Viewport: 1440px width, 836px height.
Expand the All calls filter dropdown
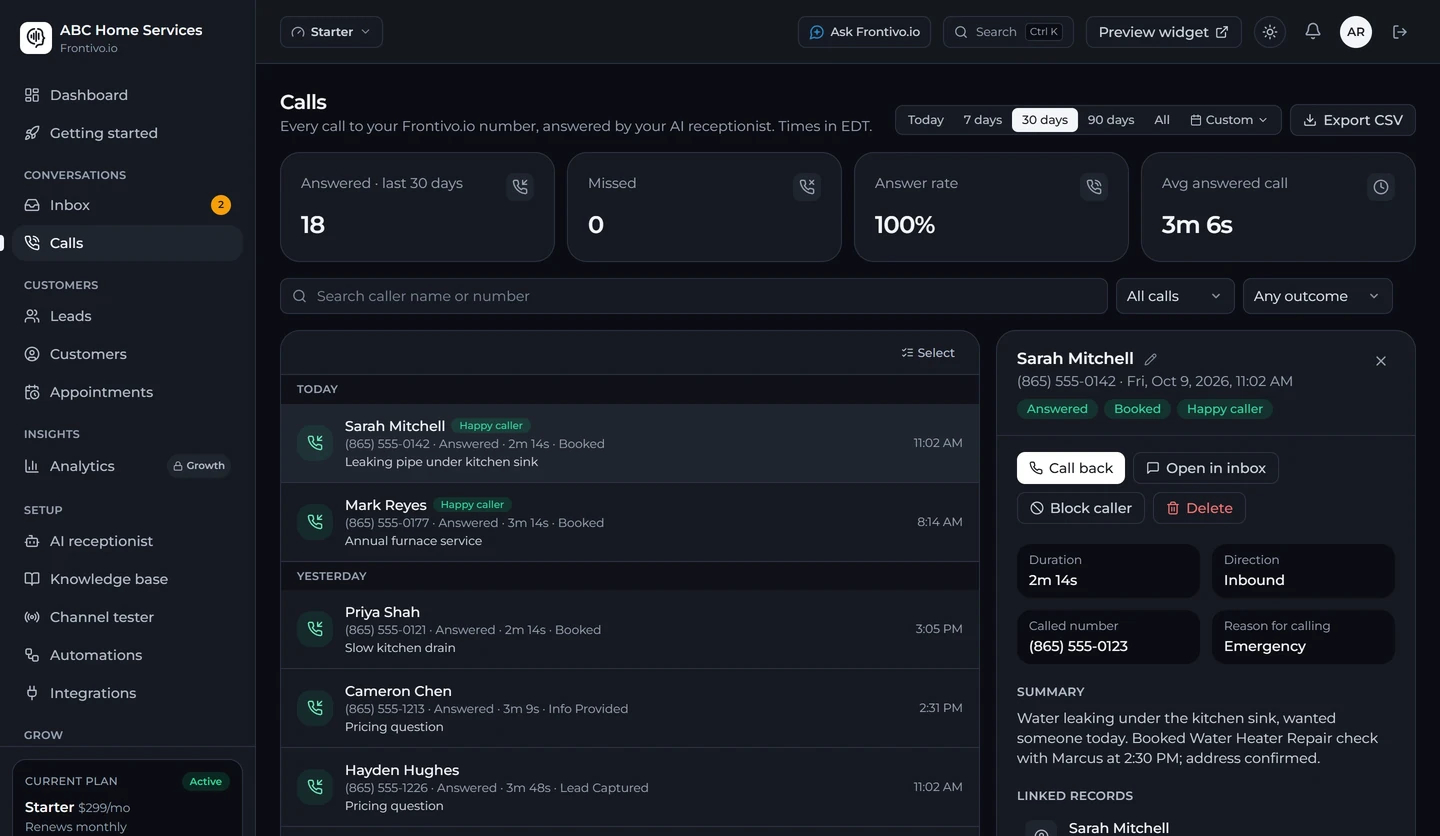pos(1174,296)
